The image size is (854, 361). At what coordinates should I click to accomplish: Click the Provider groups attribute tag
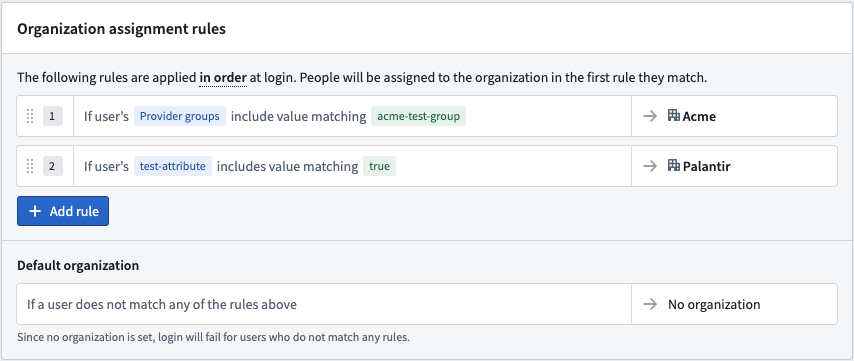(180, 116)
